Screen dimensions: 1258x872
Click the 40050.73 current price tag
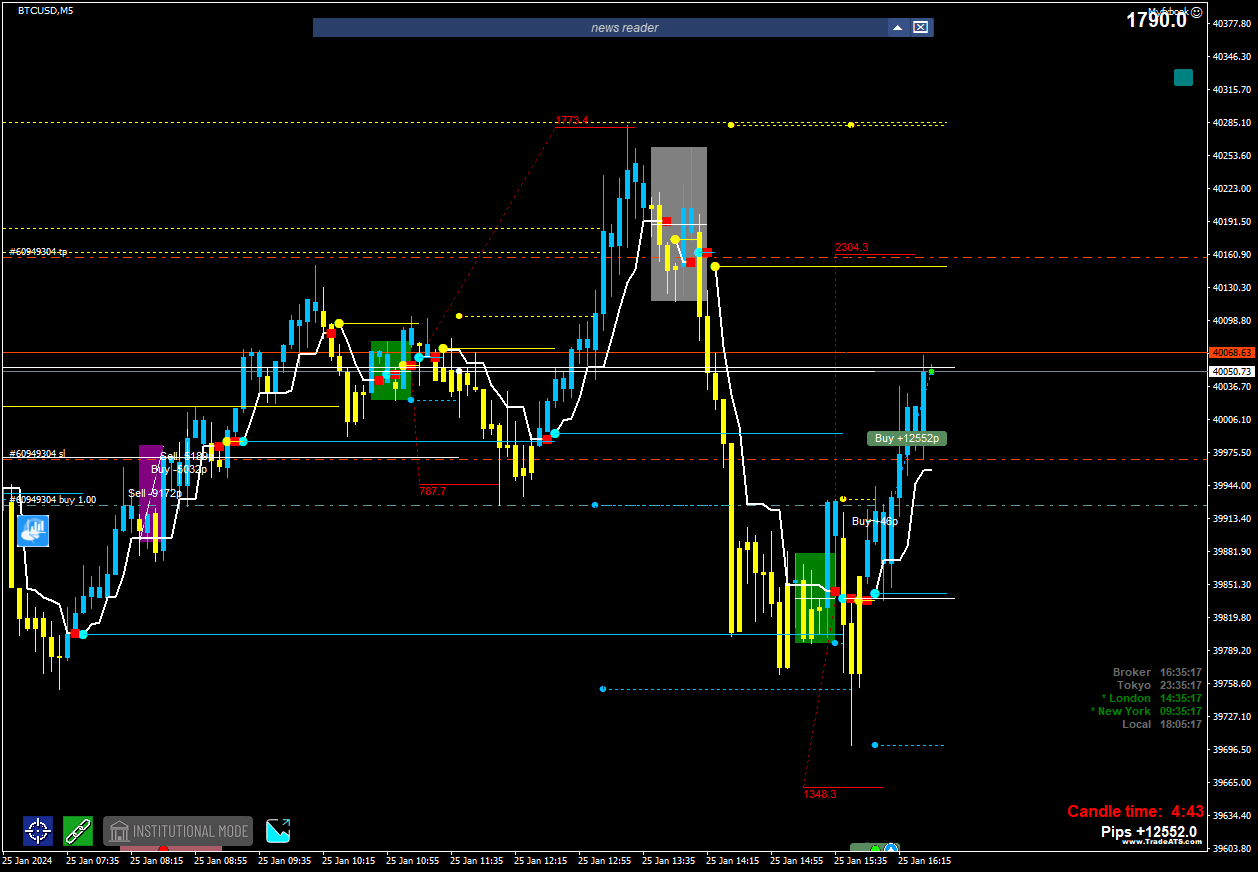click(x=1231, y=371)
